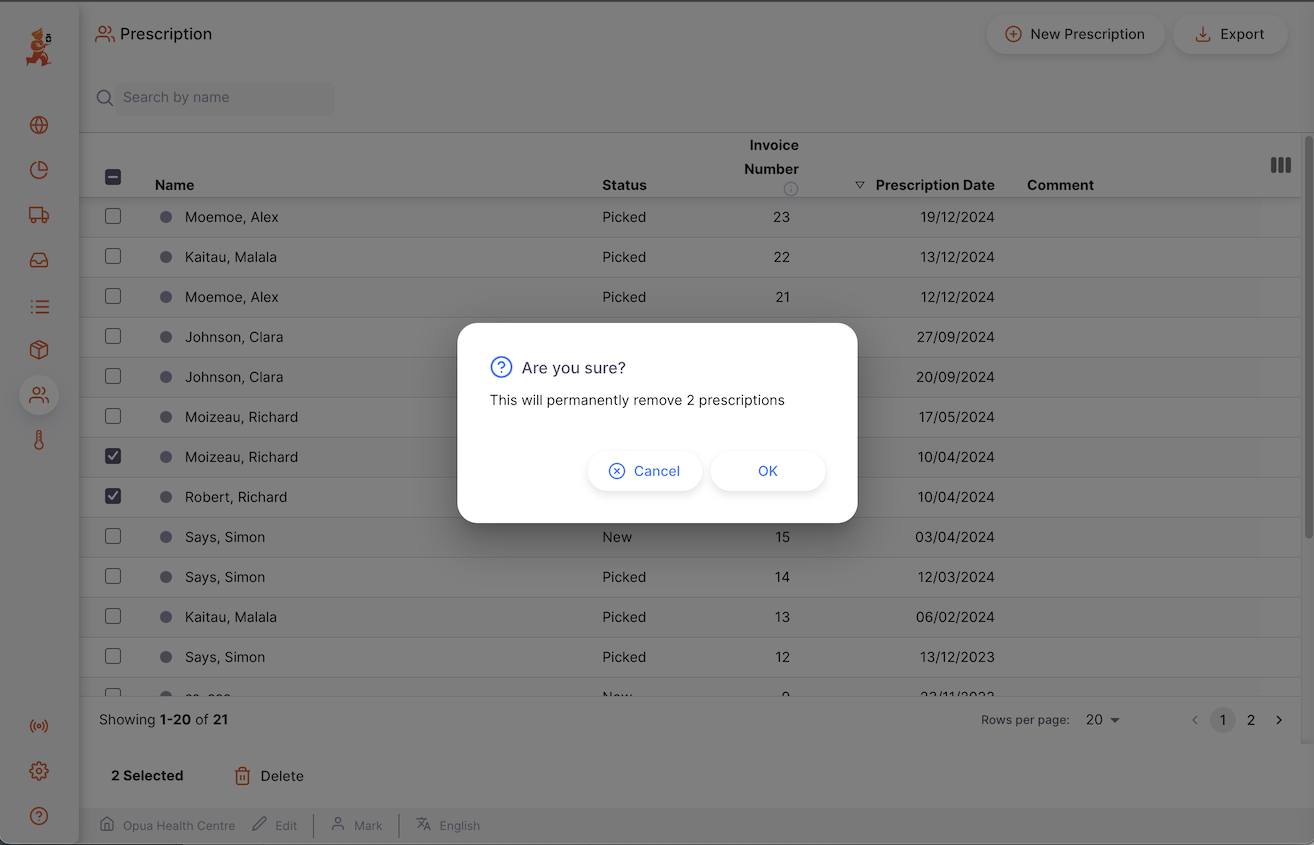
Task: Click the Search by name field
Action: click(225, 97)
